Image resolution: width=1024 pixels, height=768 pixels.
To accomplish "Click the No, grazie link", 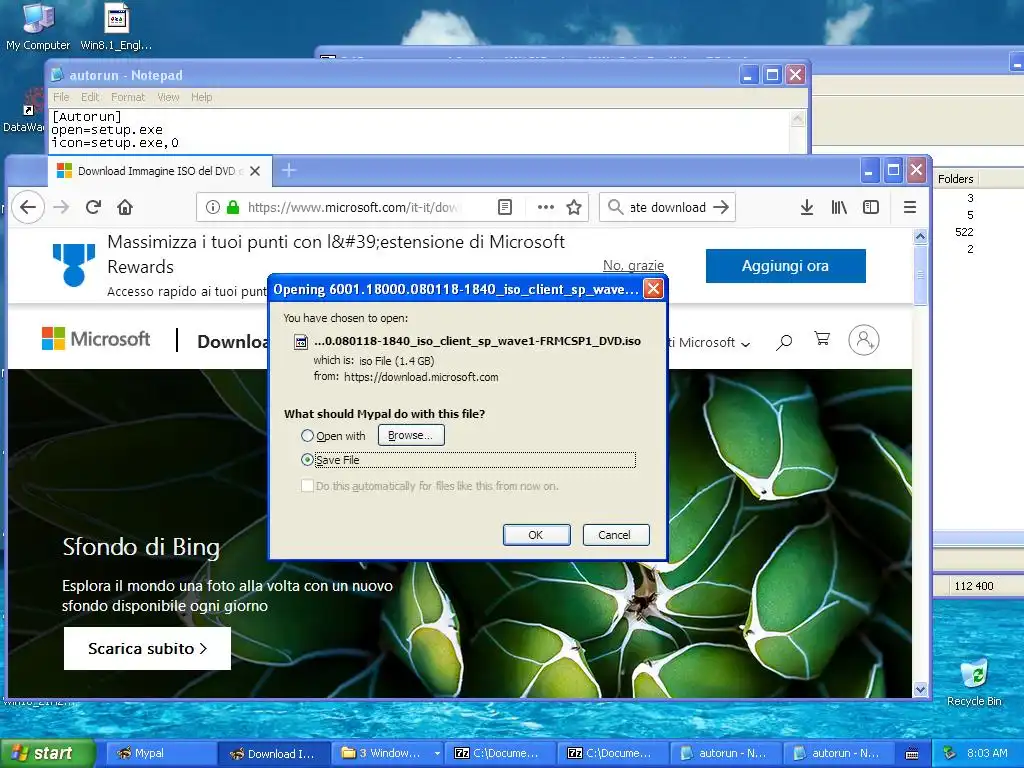I will click(x=633, y=265).
